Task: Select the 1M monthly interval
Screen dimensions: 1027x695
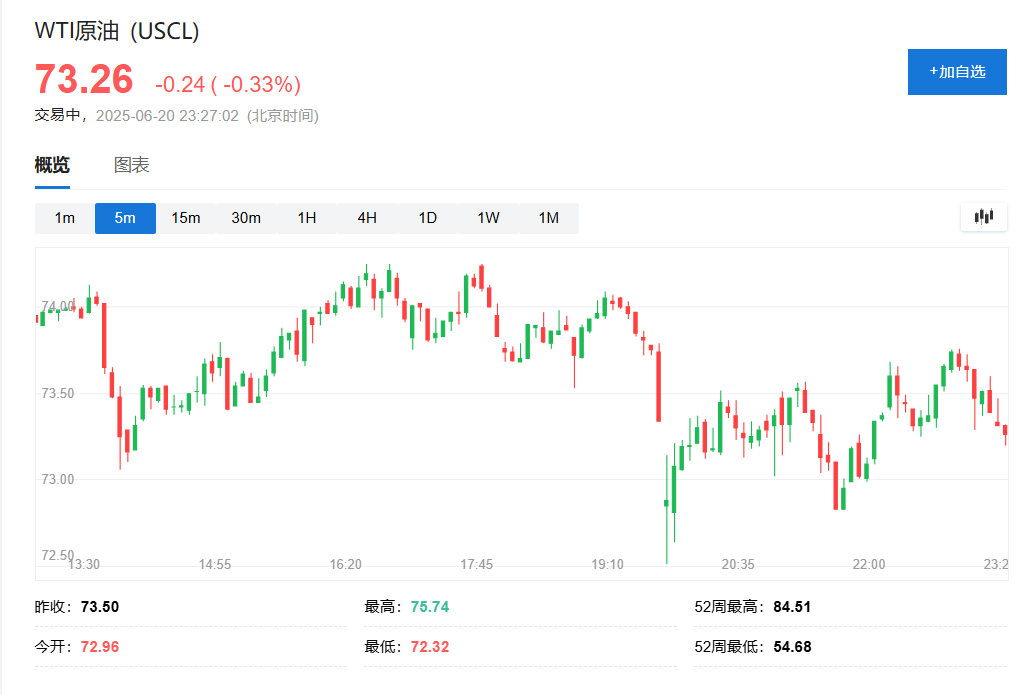Action: 549,218
